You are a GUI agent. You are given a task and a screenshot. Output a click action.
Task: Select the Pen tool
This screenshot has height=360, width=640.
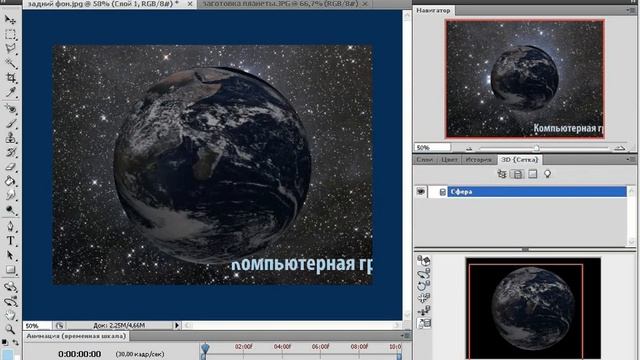tap(10, 226)
